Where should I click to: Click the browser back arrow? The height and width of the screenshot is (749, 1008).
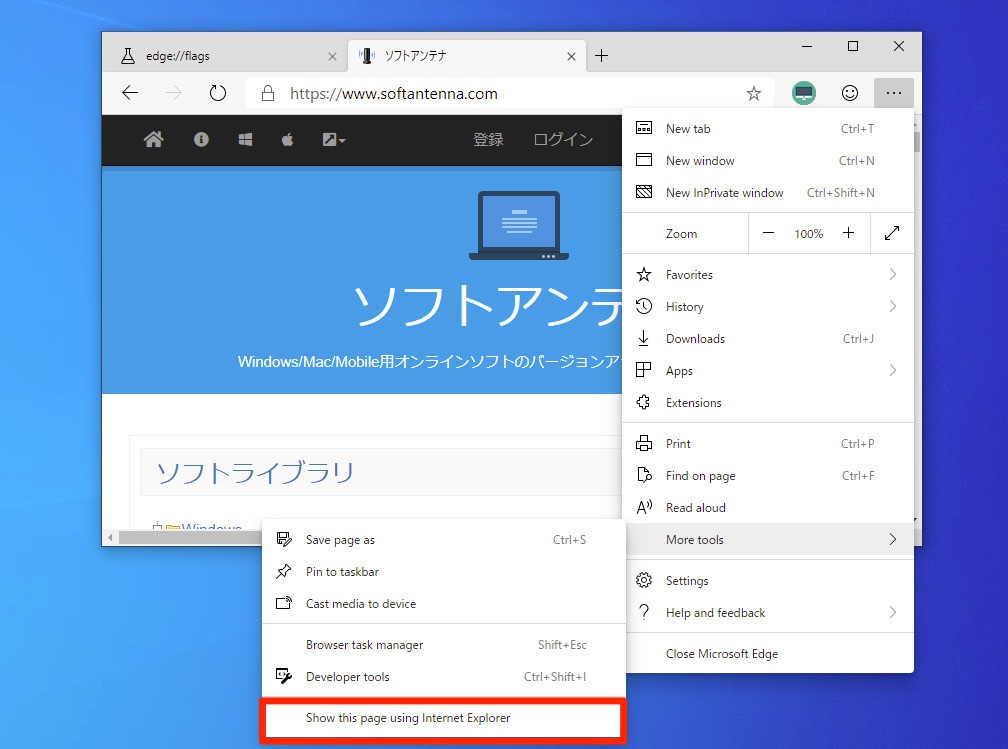point(130,93)
